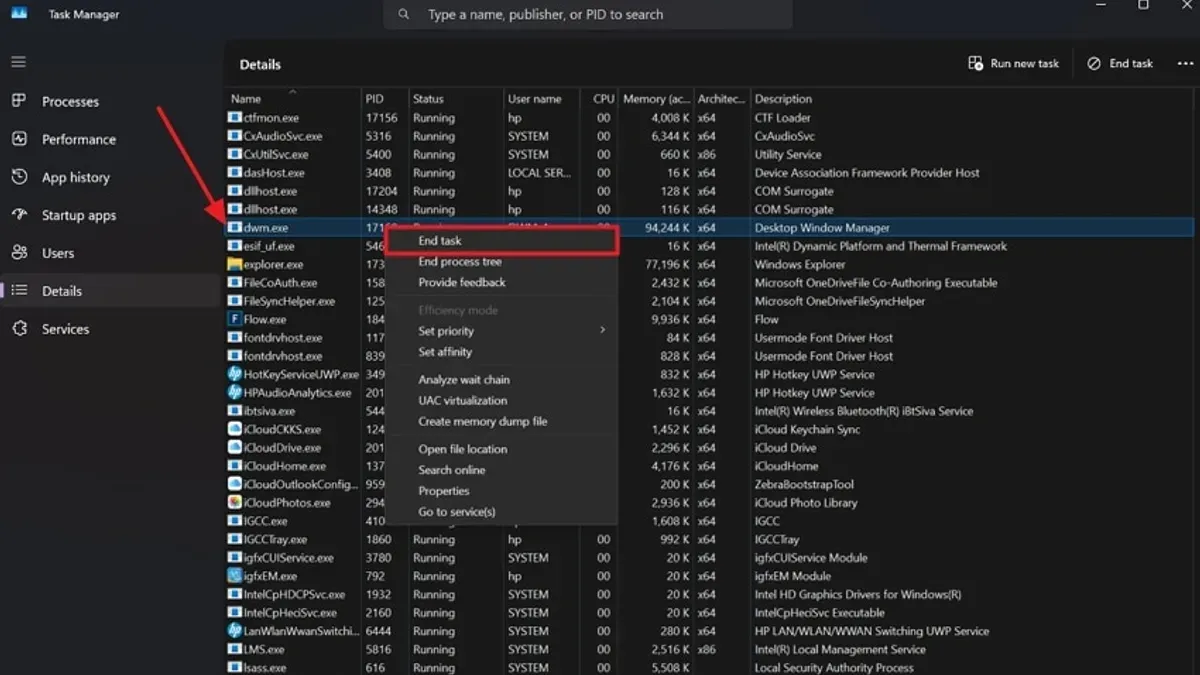This screenshot has height=675, width=1200.
Task: Choose Create memory dump file
Action: [x=502, y=422]
